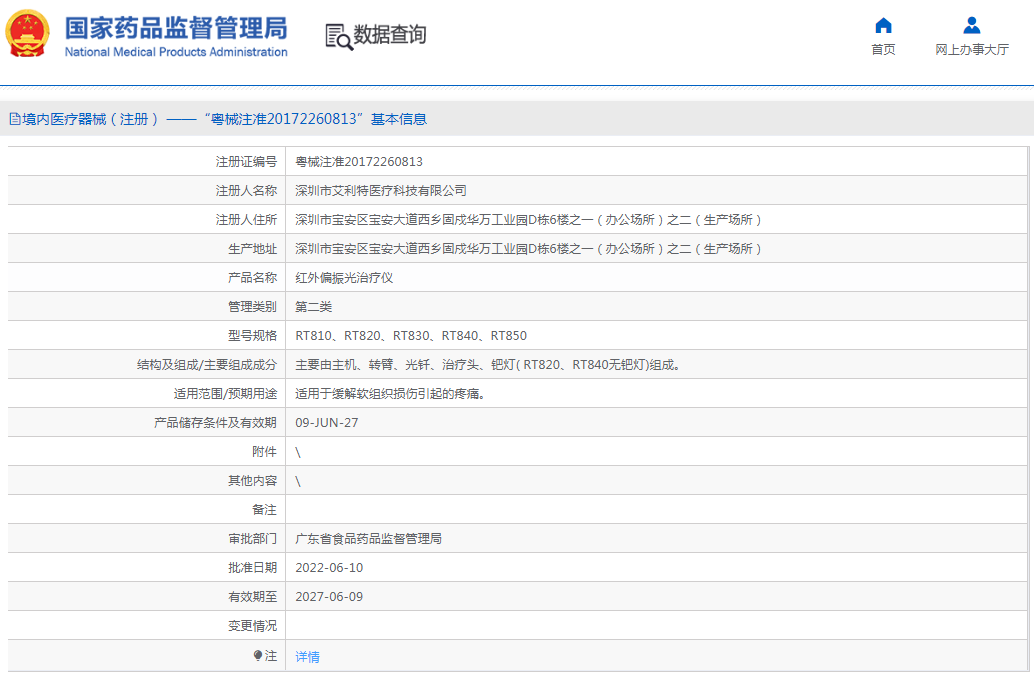Select registration number 粤械注准20172260813 in table
The image size is (1034, 675).
click(x=359, y=161)
